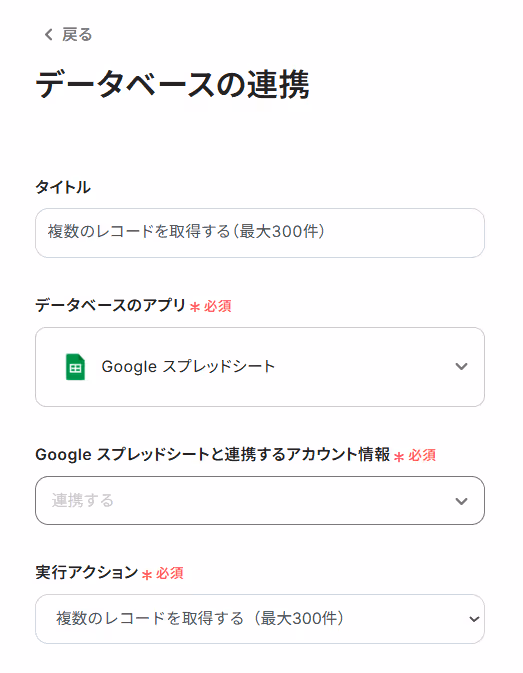Click the データベースの連携 page heading
Viewport: 523px width, 673px height.
click(172, 85)
